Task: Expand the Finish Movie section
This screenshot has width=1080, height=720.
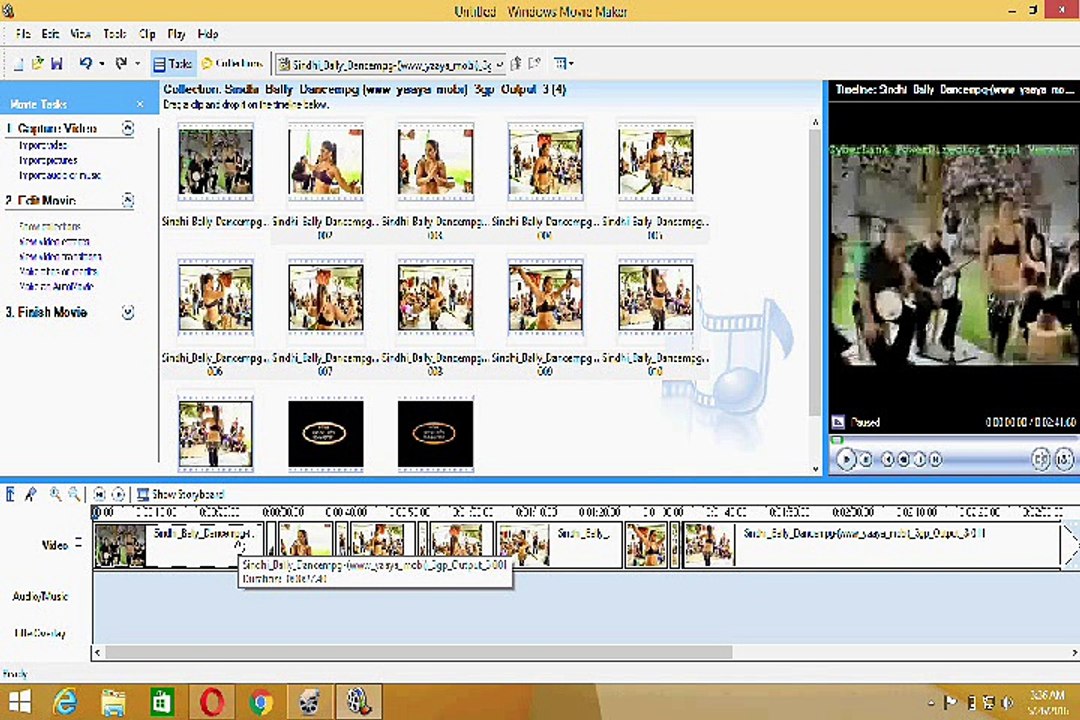Action: click(127, 312)
